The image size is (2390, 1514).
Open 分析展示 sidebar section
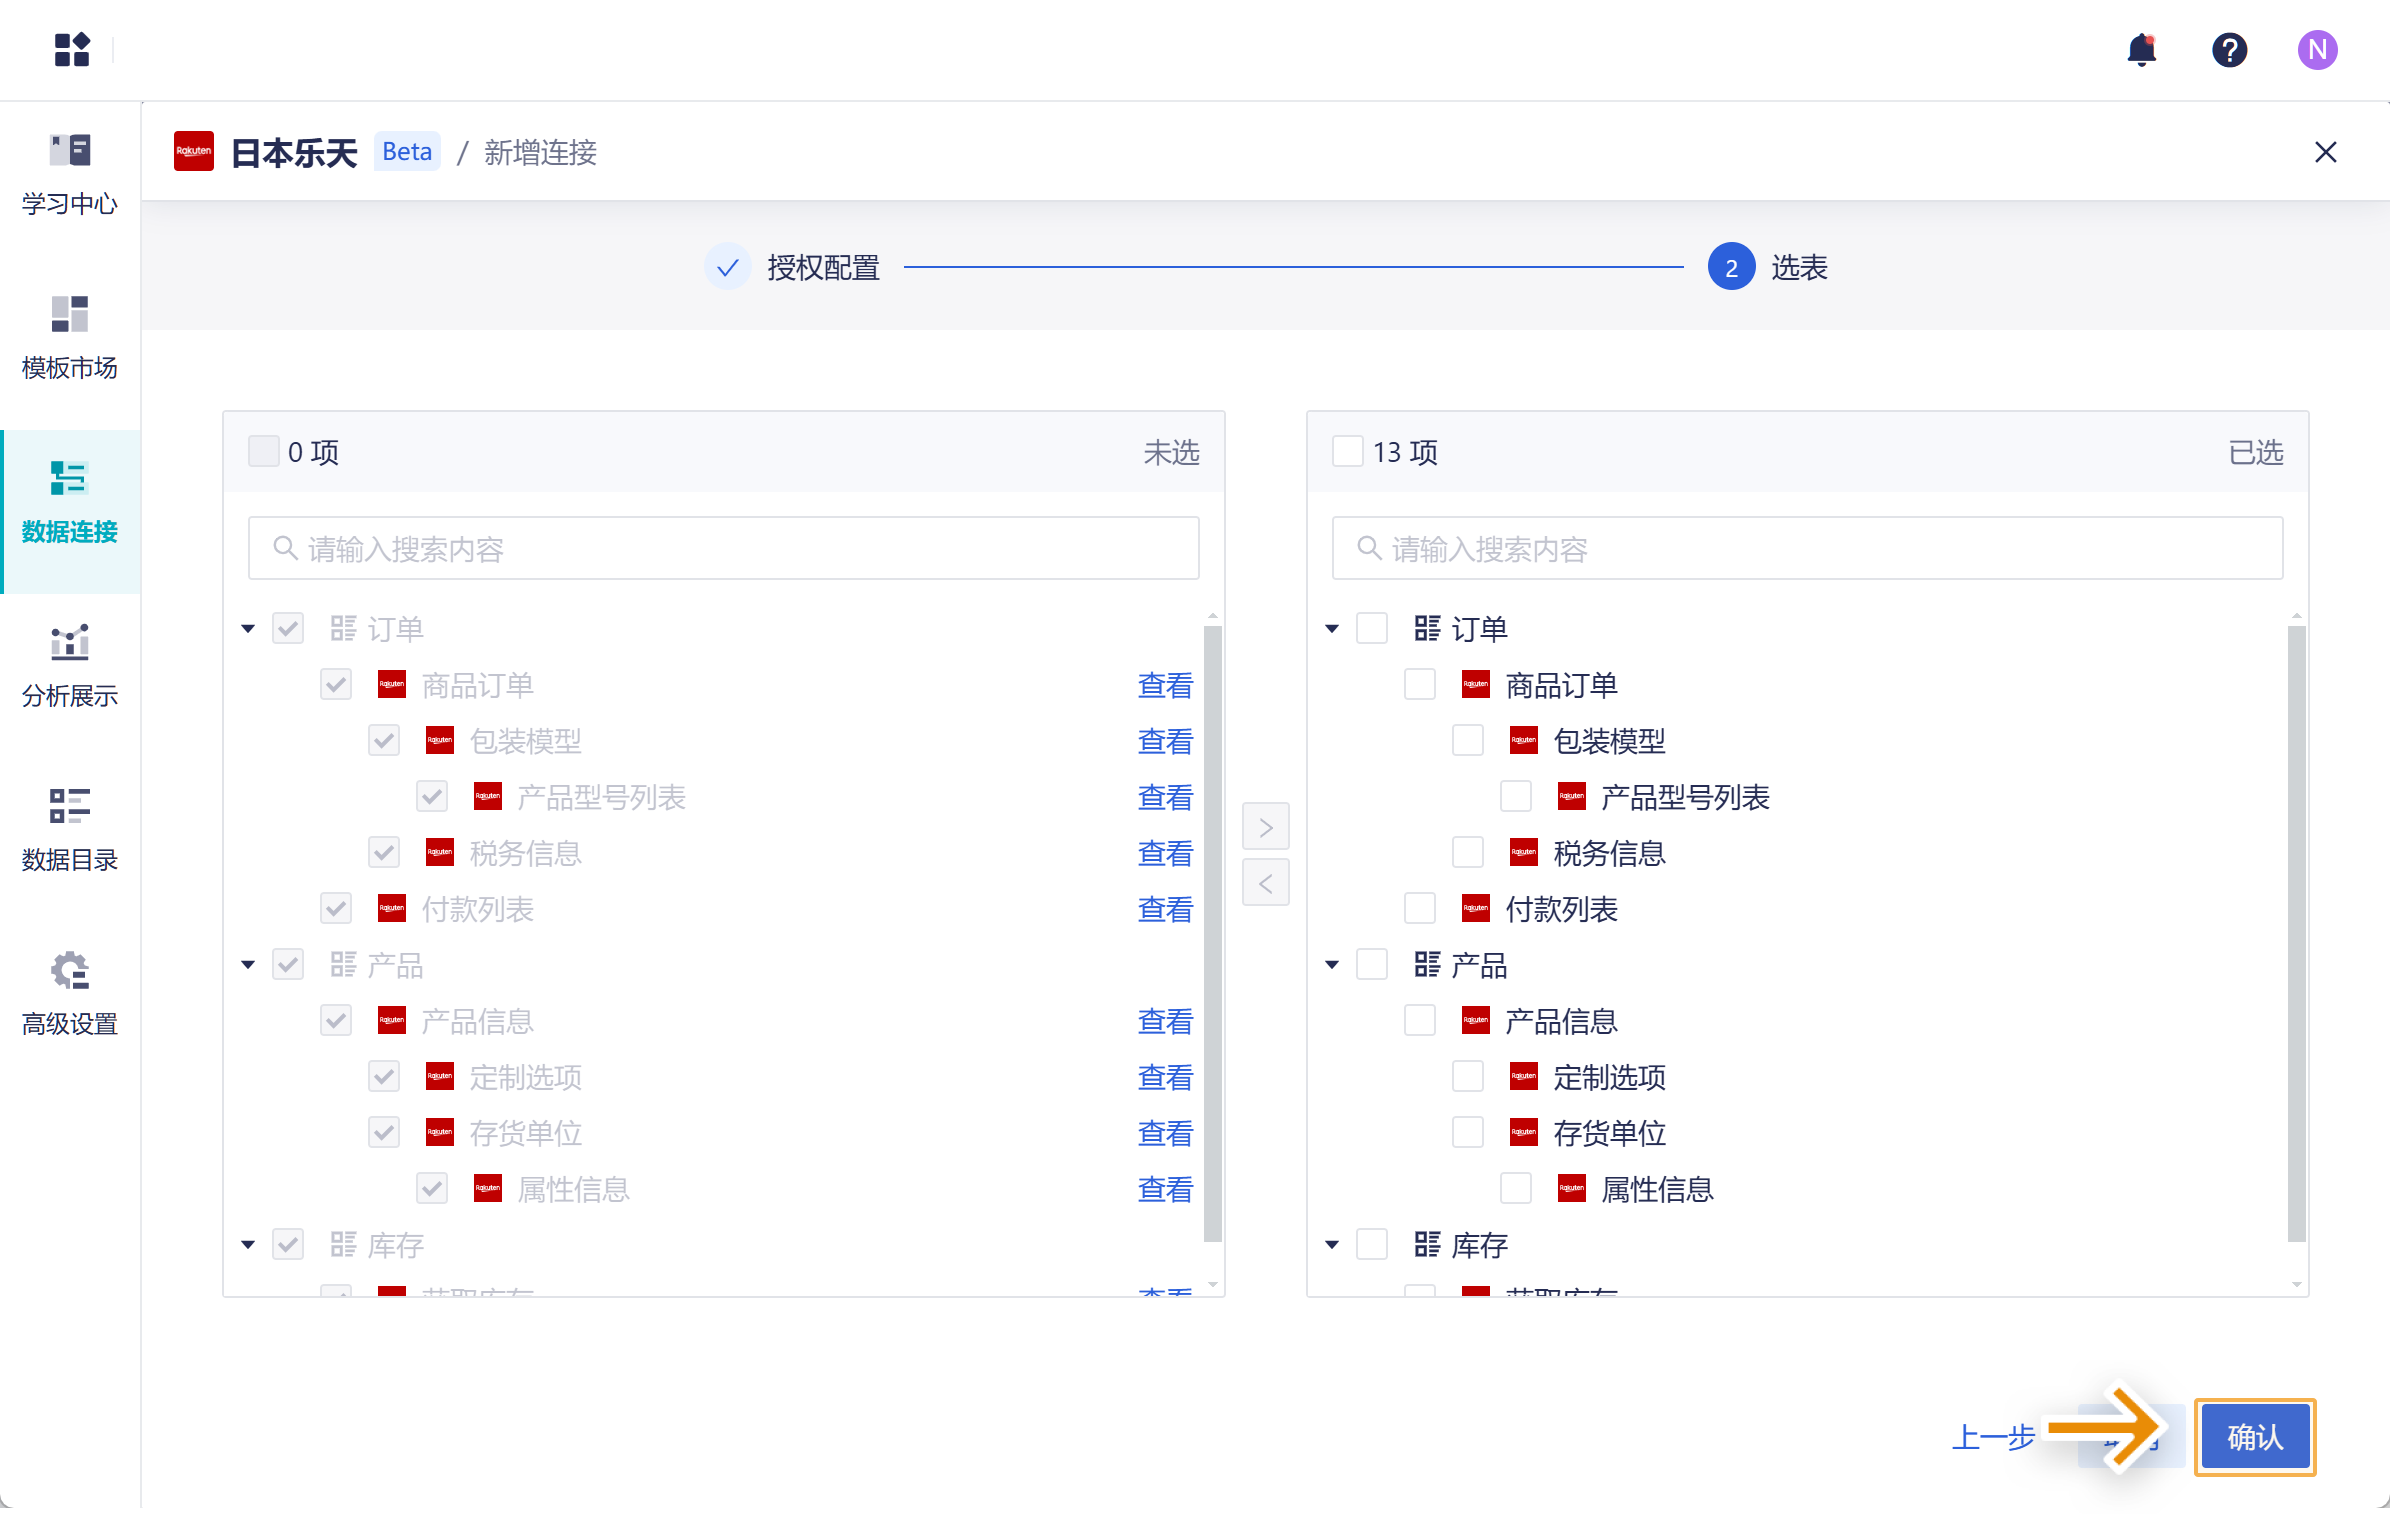pos(70,667)
